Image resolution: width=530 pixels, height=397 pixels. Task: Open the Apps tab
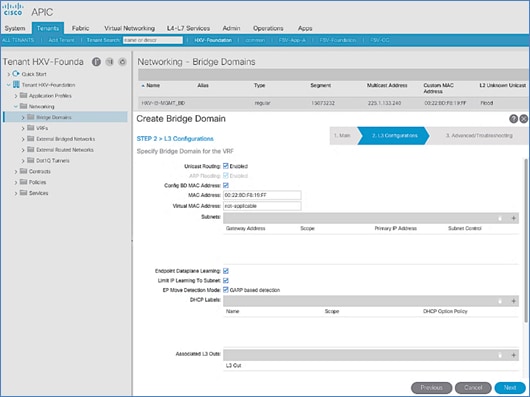pos(305,28)
